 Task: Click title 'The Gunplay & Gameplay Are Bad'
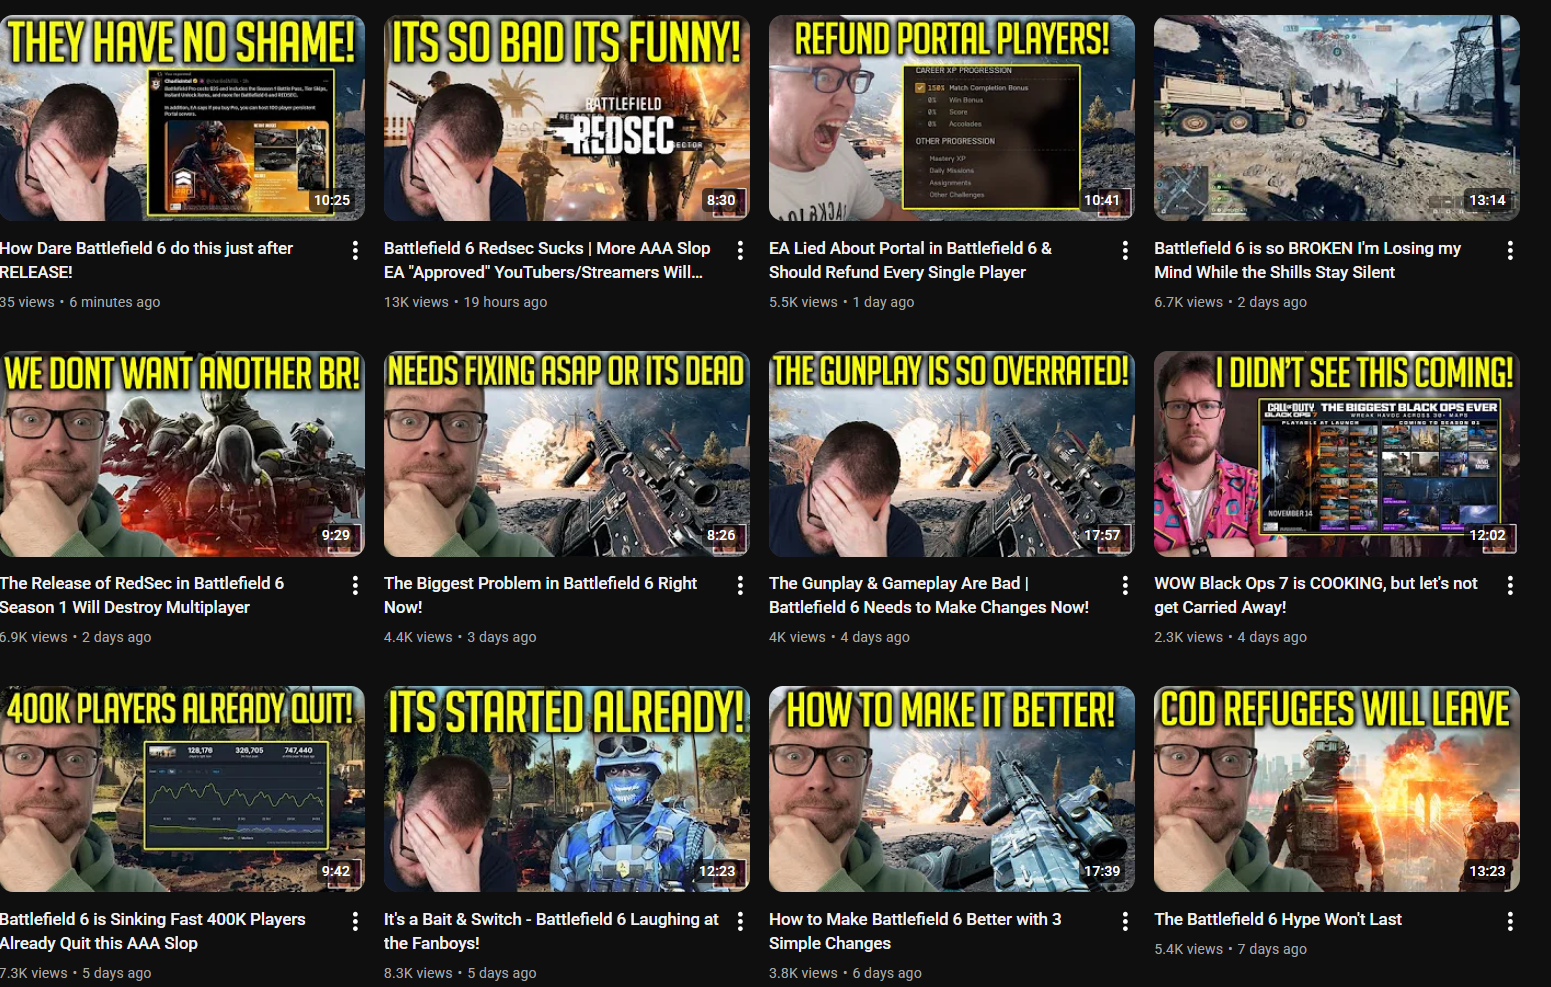tap(929, 595)
